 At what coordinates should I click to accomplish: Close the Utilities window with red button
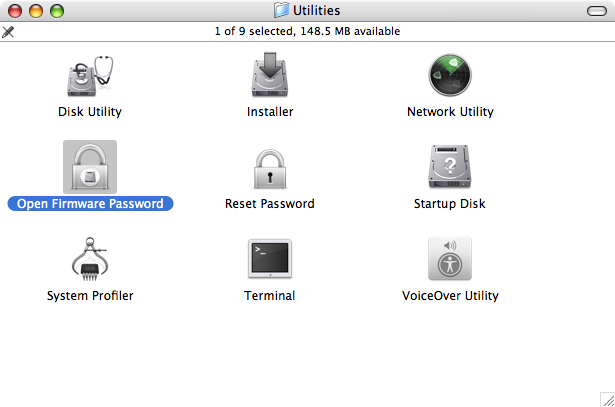[15, 11]
